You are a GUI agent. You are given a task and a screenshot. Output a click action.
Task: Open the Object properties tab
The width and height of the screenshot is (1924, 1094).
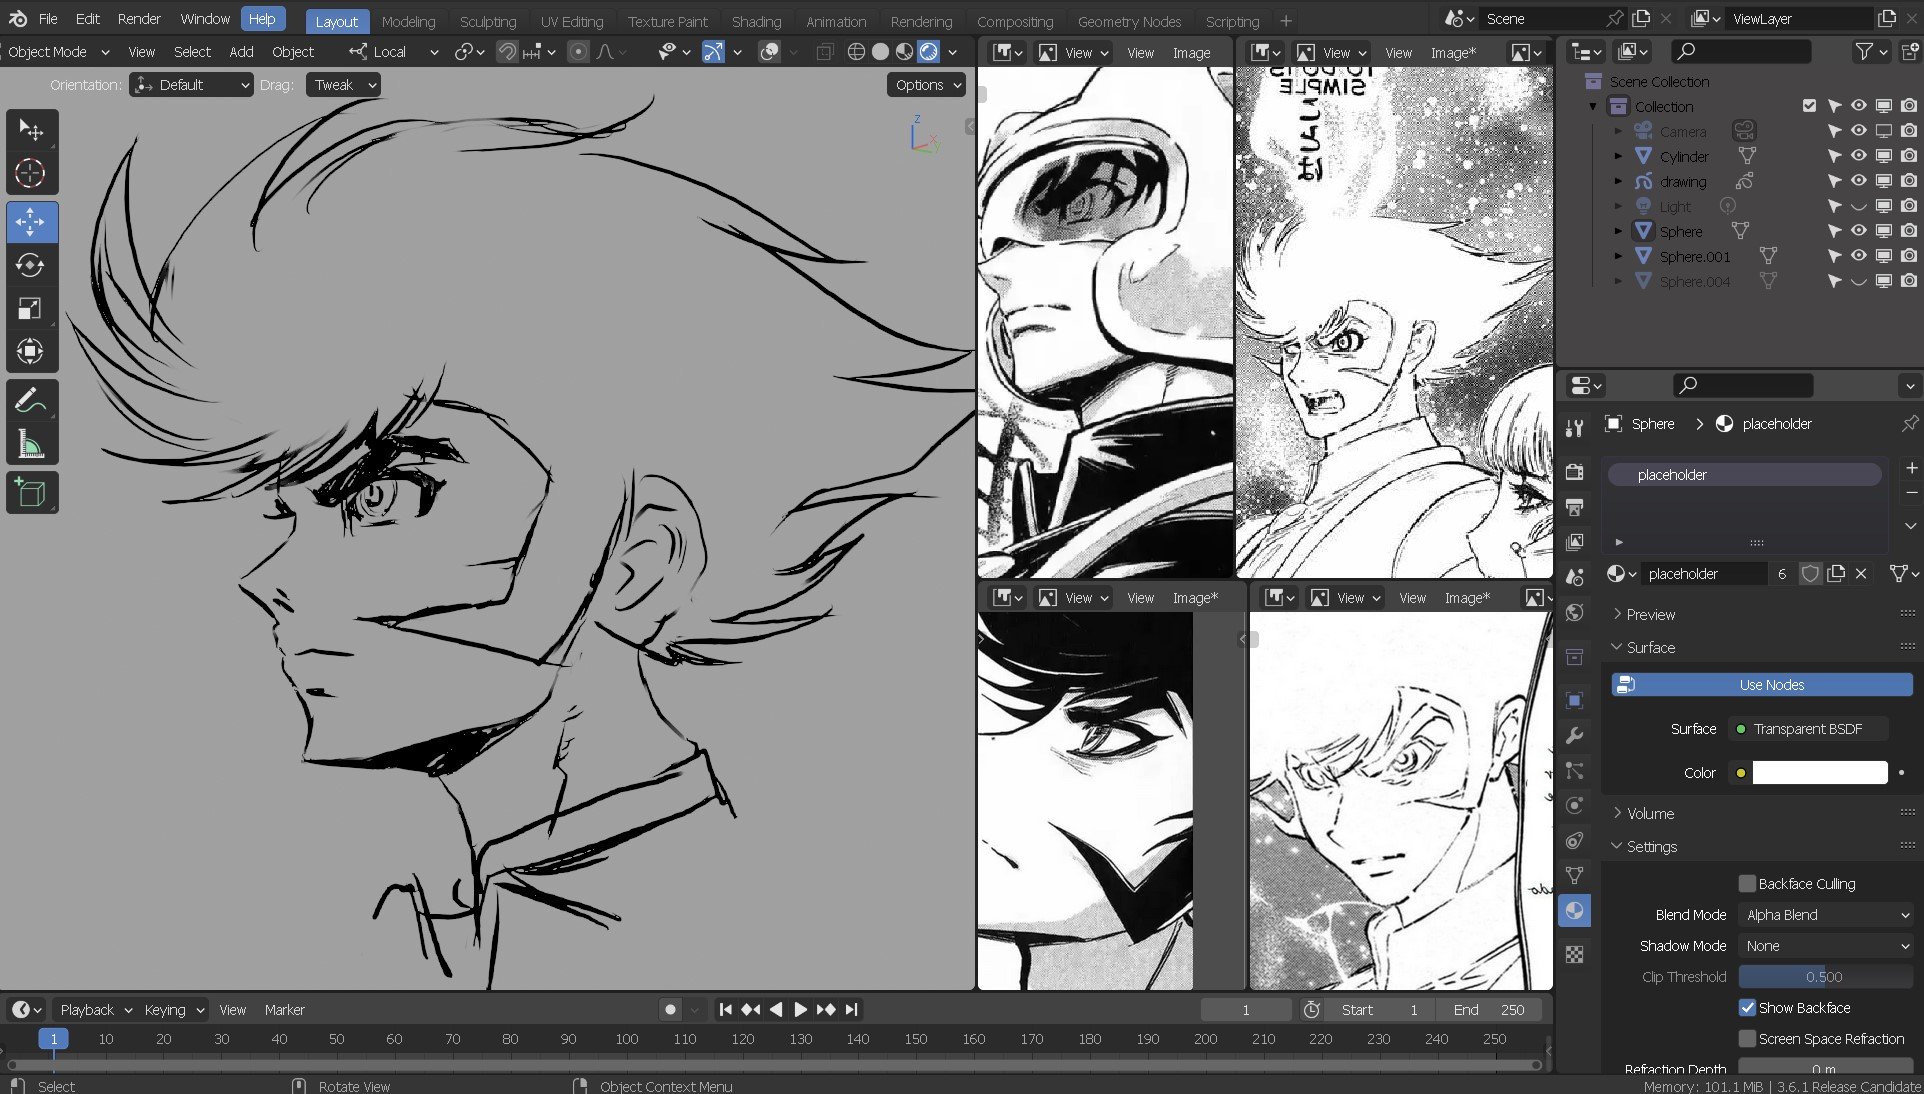click(1575, 700)
